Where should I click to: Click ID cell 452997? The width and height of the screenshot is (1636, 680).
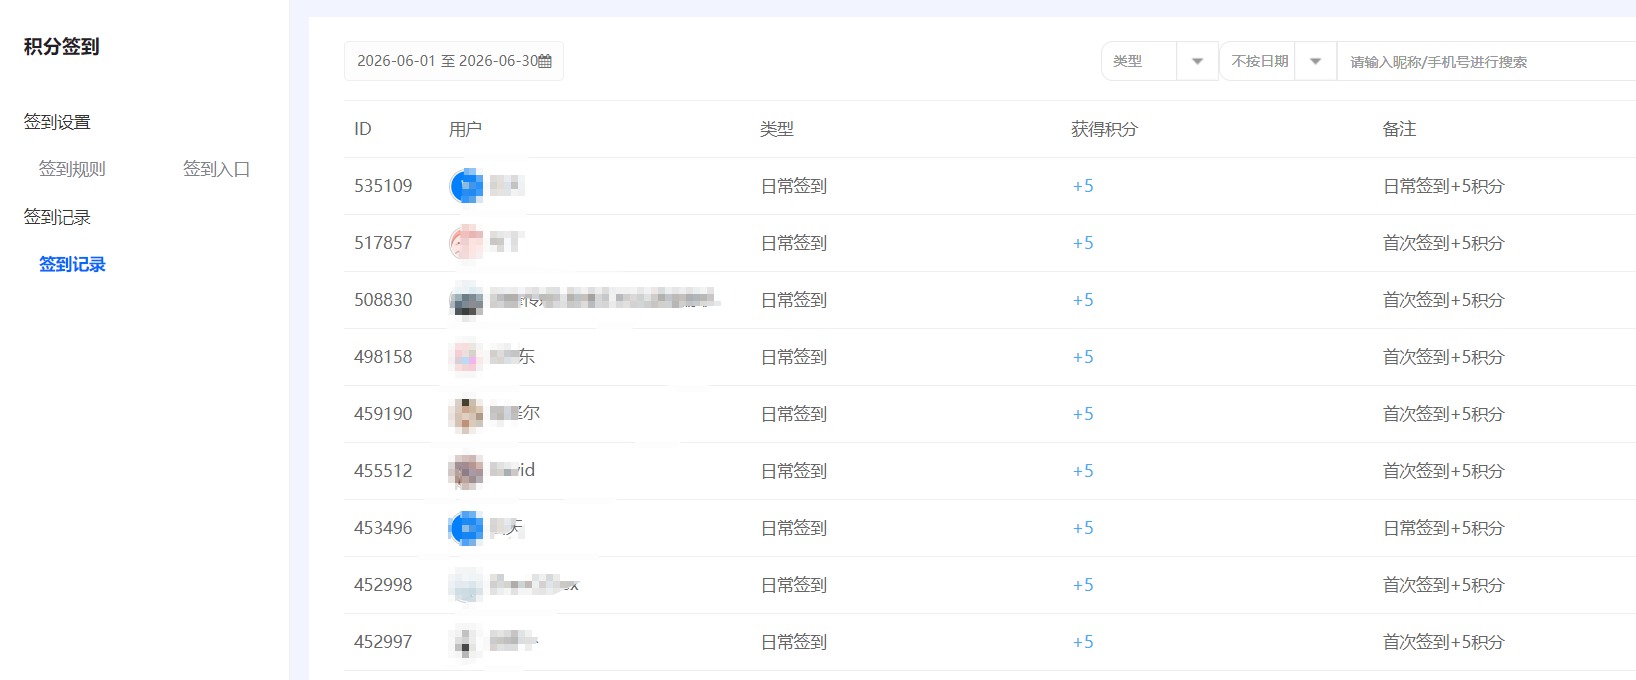383,642
